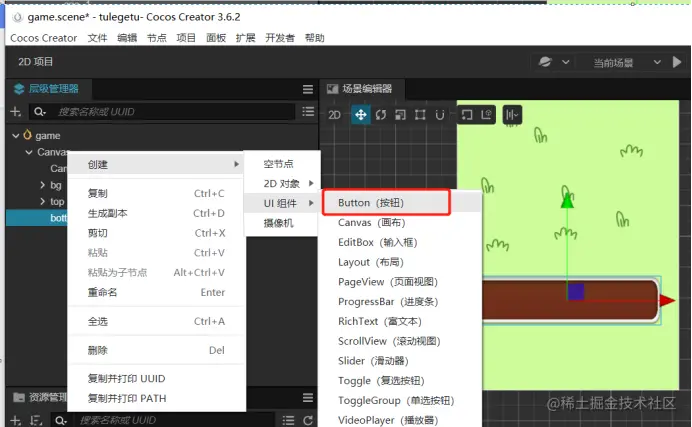
Task: Switch to 场景编辑器 tab
Action: (360, 89)
